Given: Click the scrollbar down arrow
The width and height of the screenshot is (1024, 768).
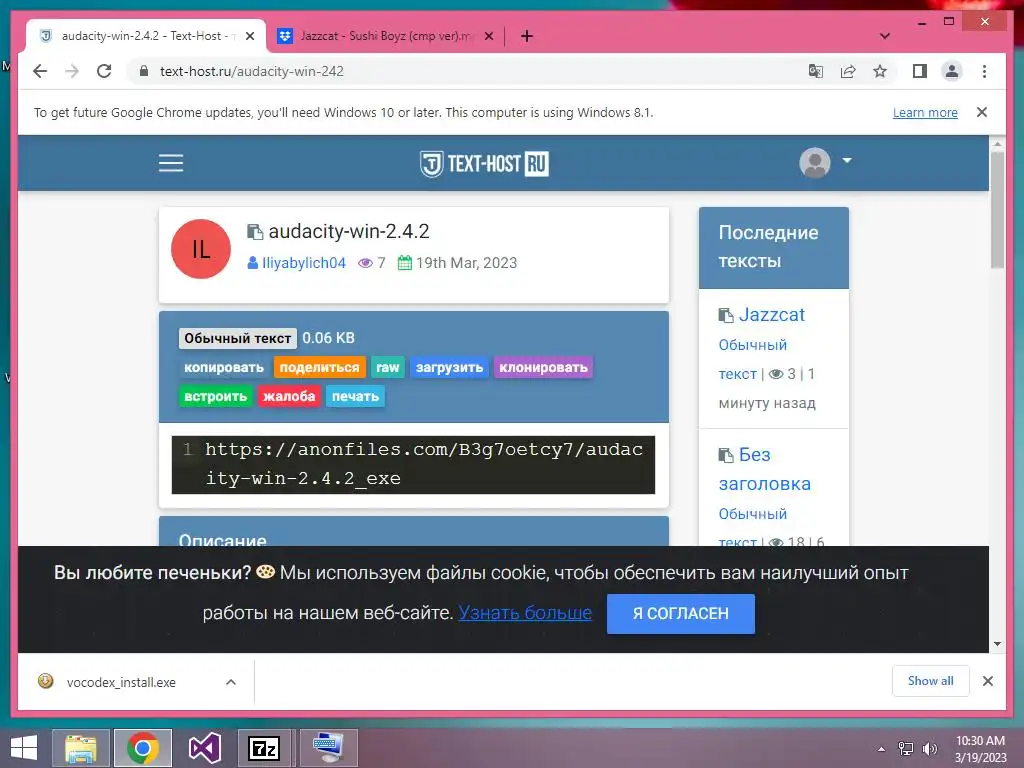Looking at the screenshot, I should (x=997, y=644).
